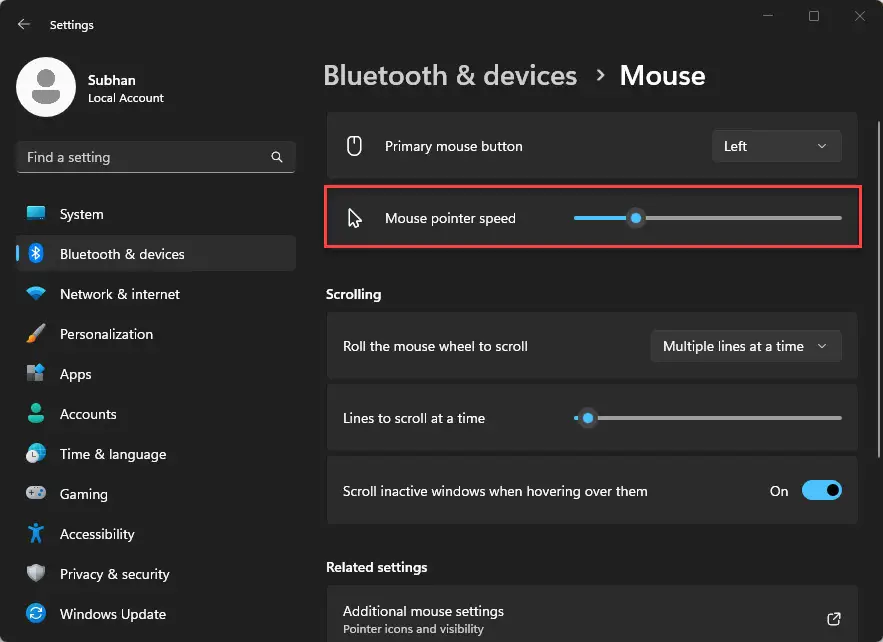Click the Mouse pointer speed slider handle
883x642 pixels.
[x=636, y=218]
